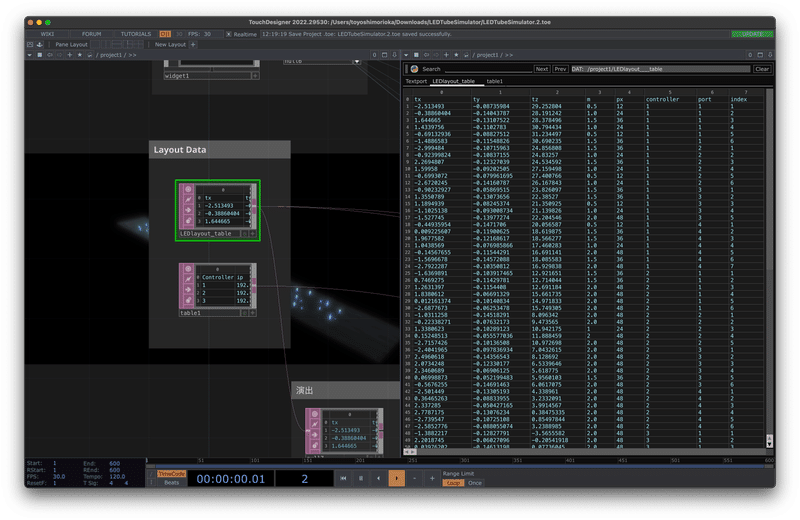This screenshot has height=520, width=800.
Task: Click the textport pane's home icon
Action: click(416, 55)
